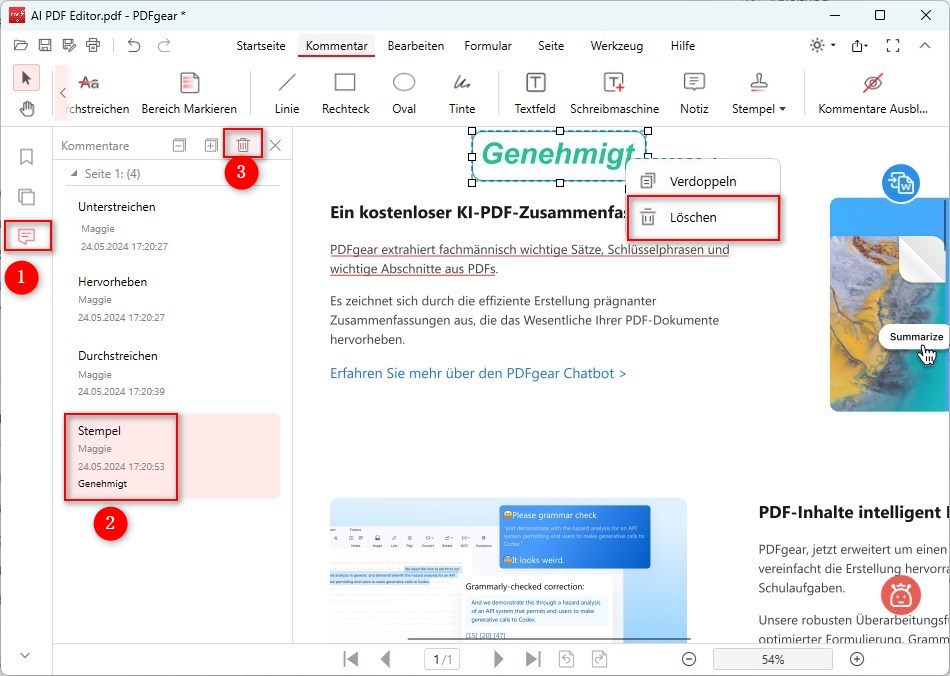Open the Hilfe tab
Screen dimensions: 950x676
pos(683,46)
